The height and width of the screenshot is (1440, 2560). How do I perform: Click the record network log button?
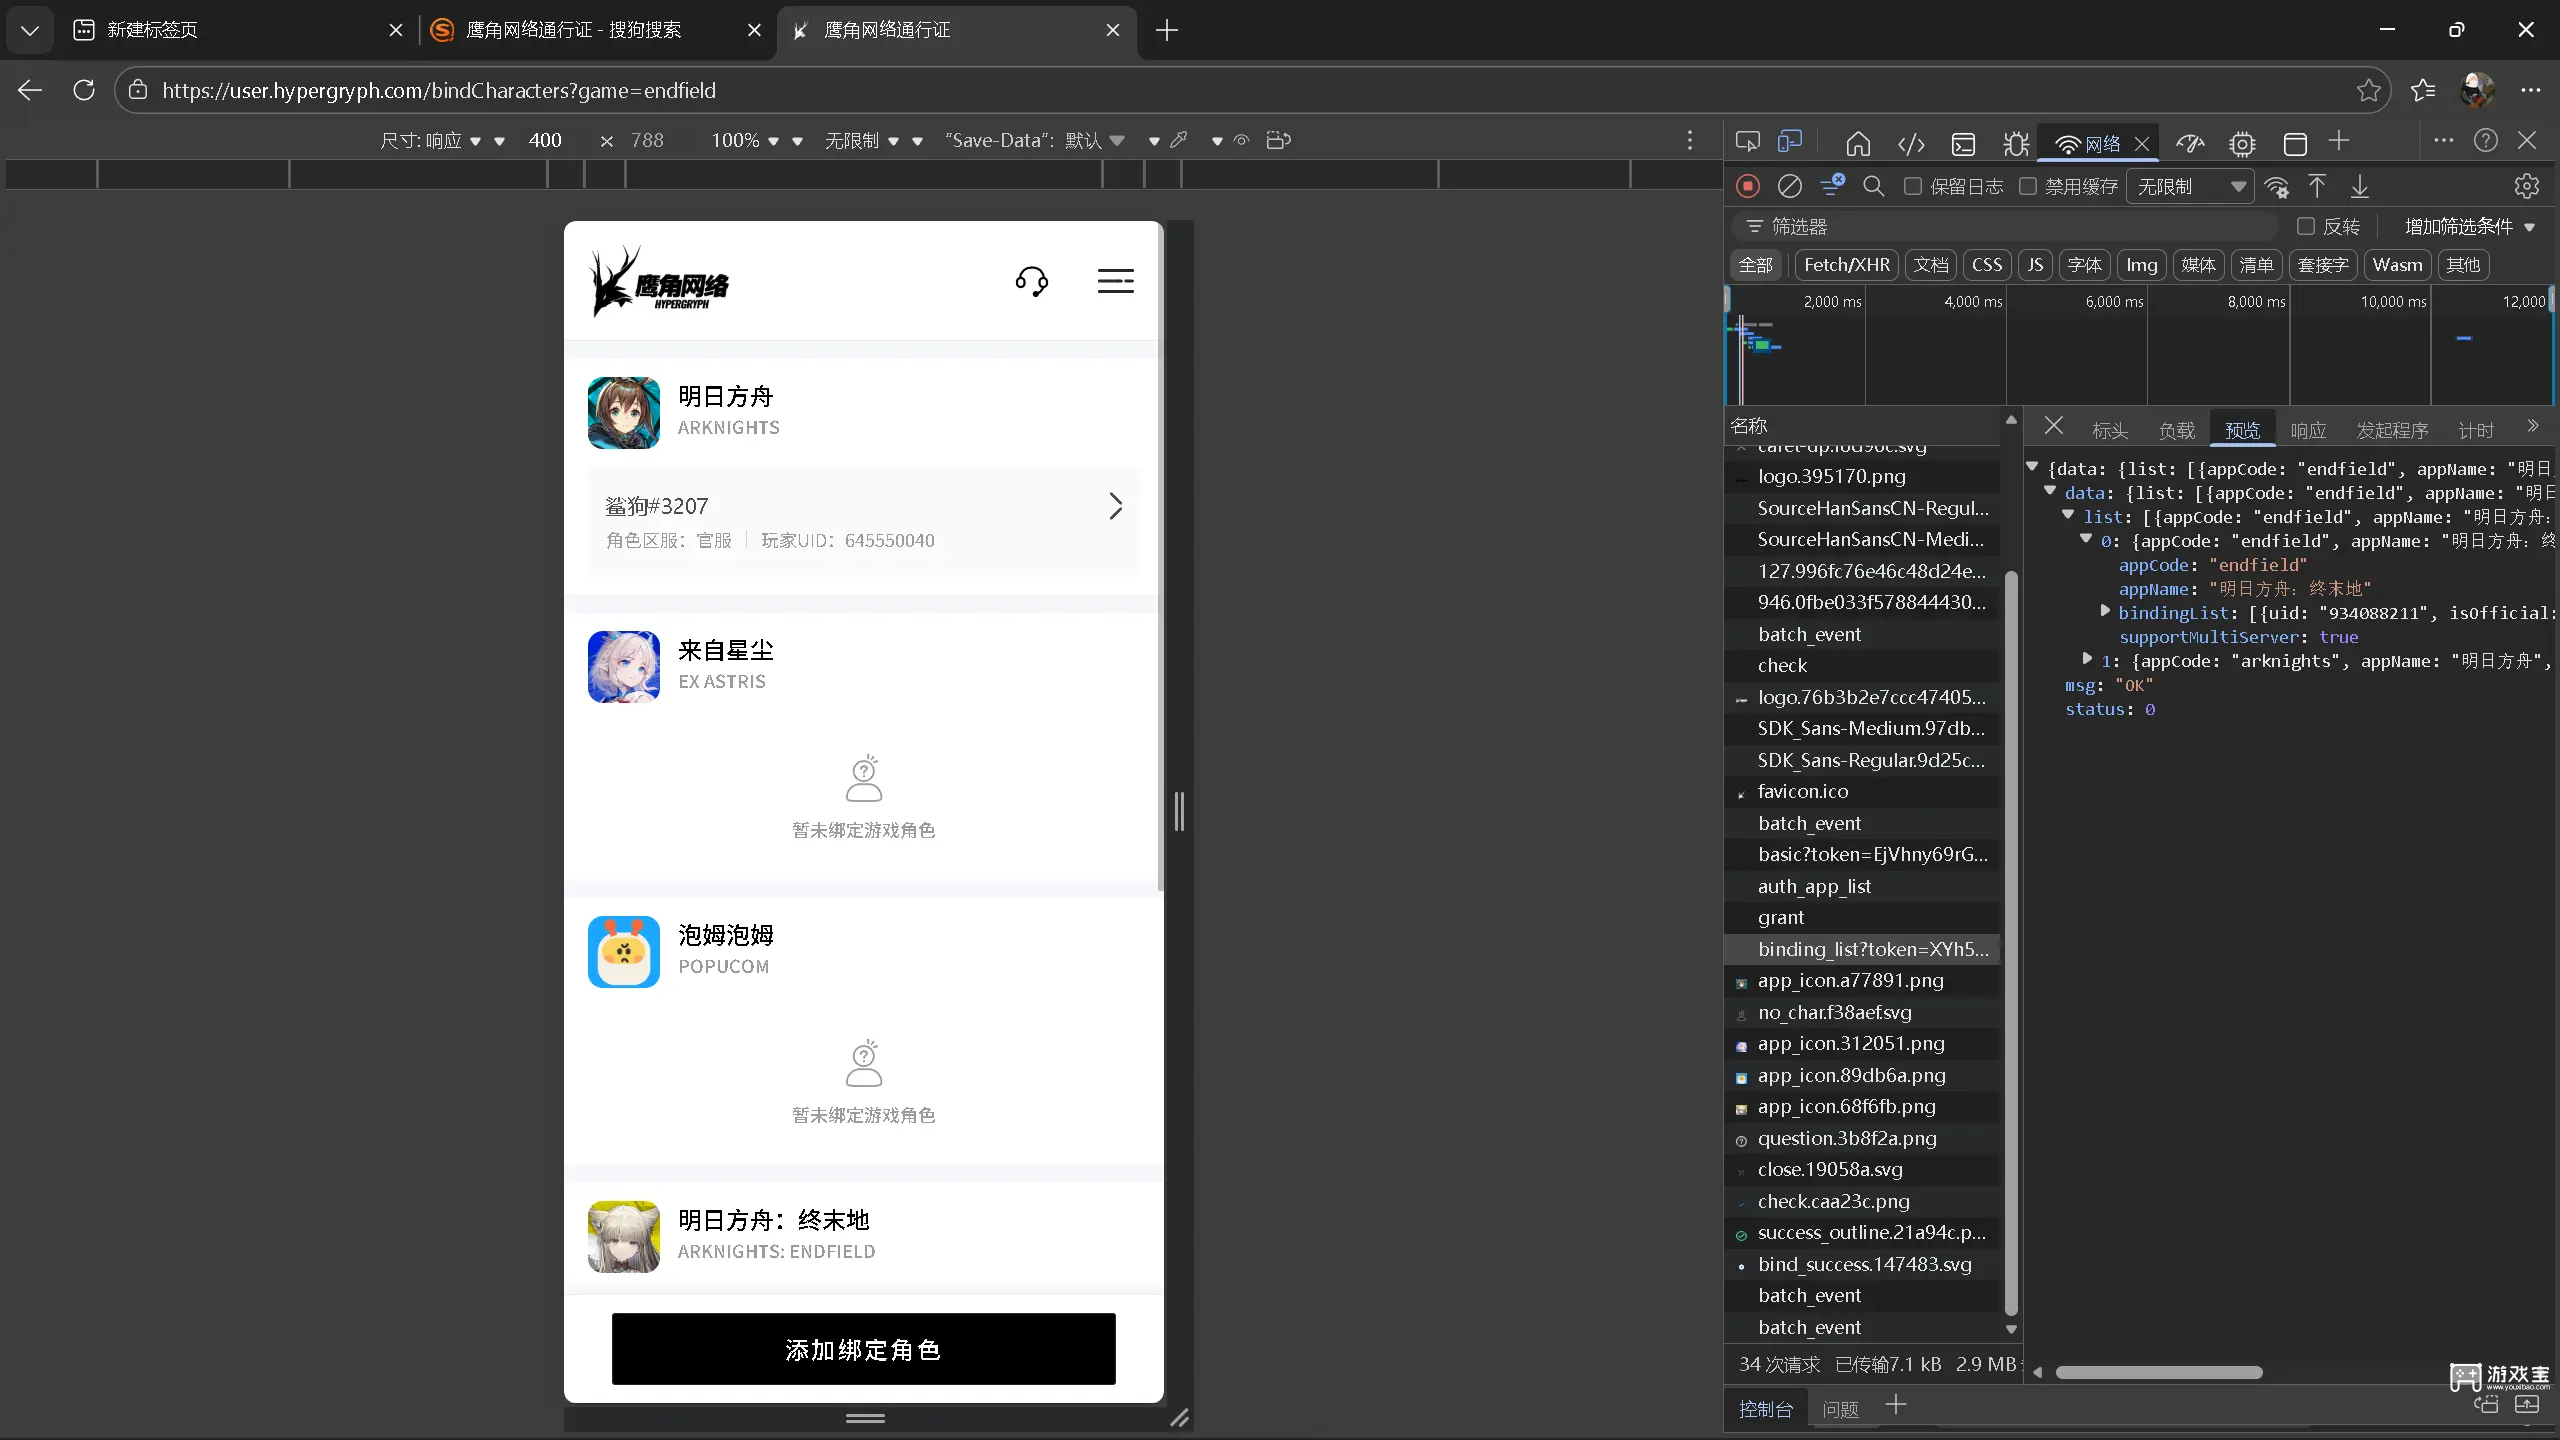coord(1748,187)
